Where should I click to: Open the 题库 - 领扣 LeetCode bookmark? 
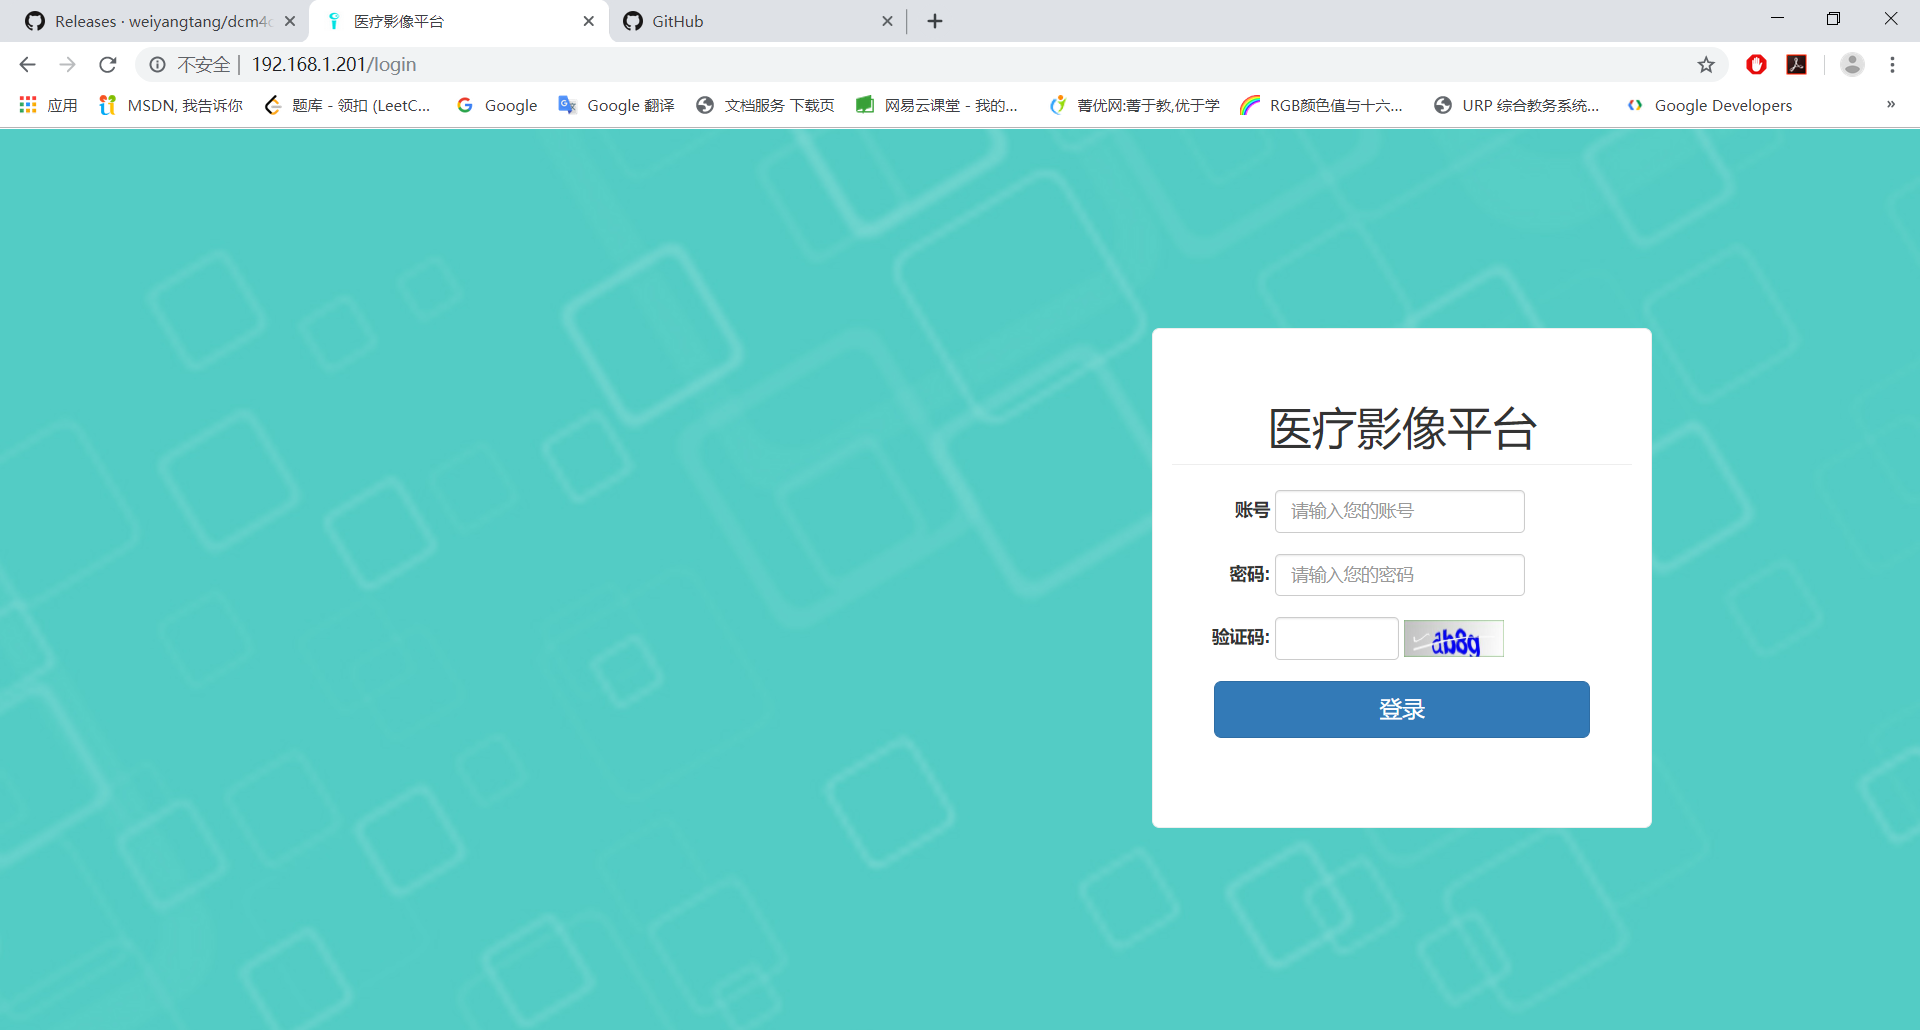click(347, 105)
